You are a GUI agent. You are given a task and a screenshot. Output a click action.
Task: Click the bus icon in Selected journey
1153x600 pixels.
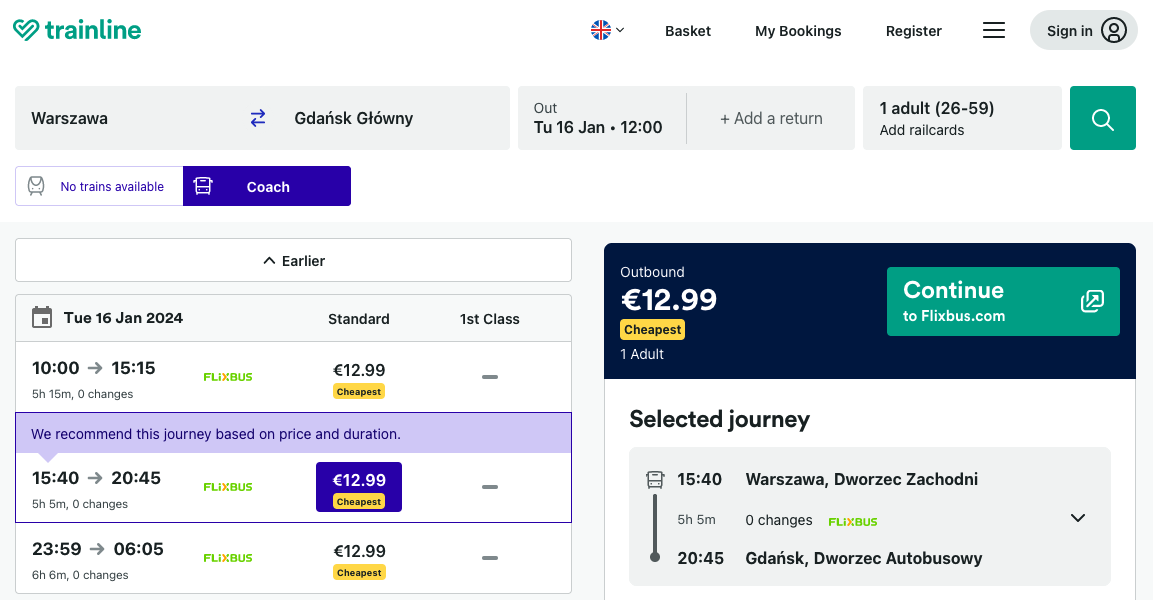(655, 479)
